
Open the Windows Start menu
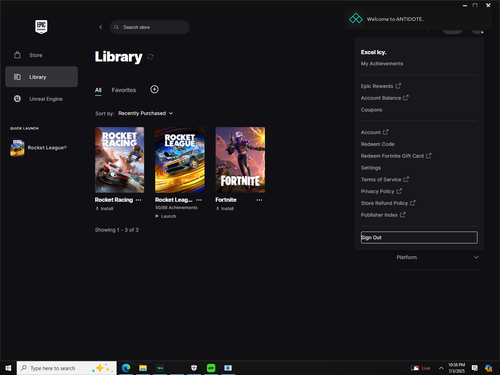pos(8,368)
